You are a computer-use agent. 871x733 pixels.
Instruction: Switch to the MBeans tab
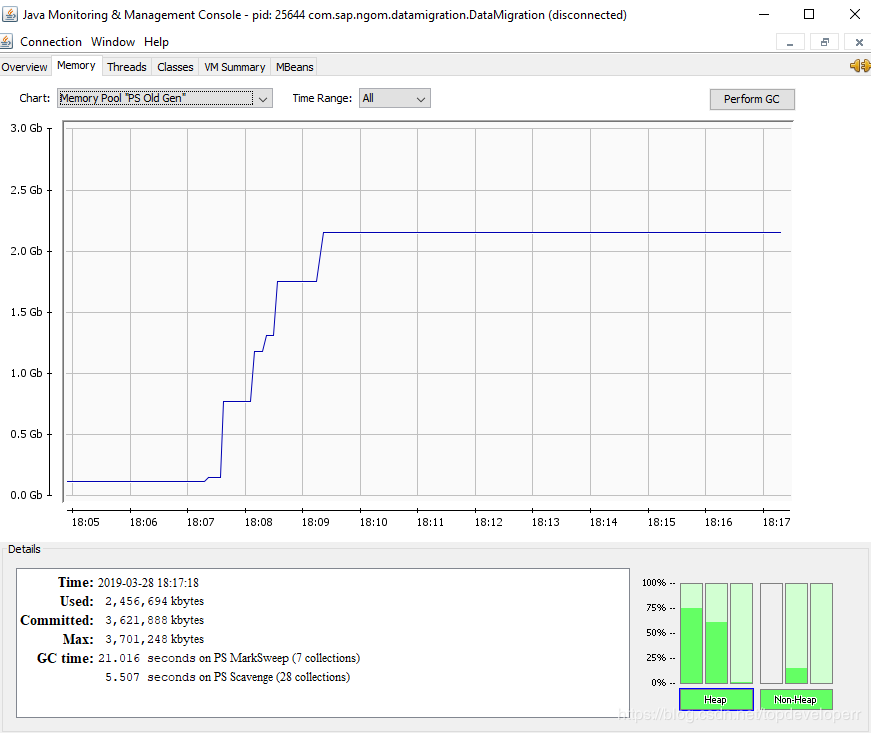(x=294, y=67)
